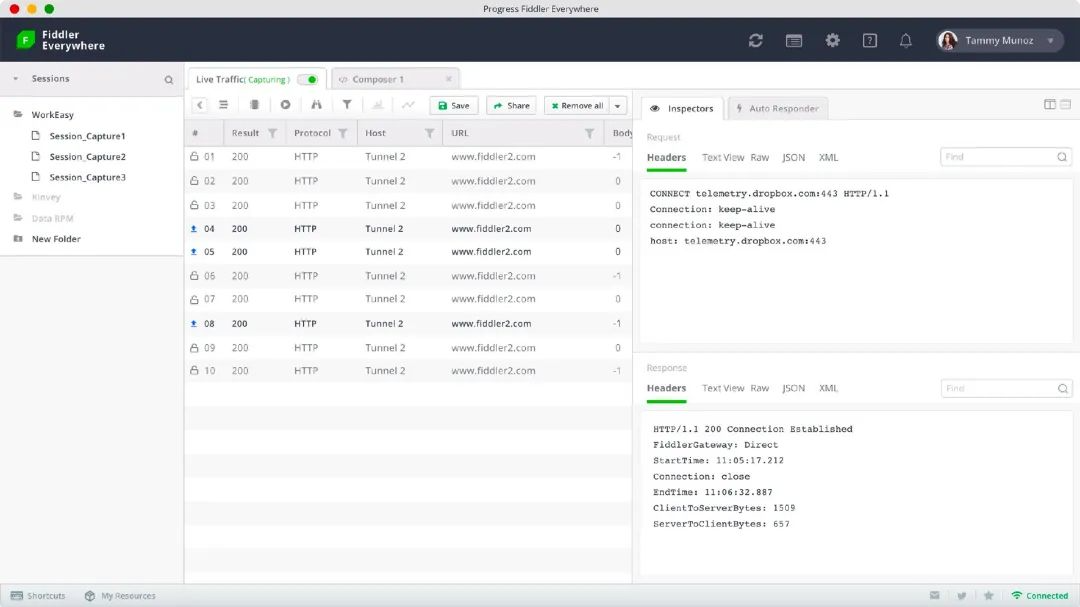The width and height of the screenshot is (1080, 607).
Task: Toggle the Live Traffic capturing switch
Action: tap(308, 79)
